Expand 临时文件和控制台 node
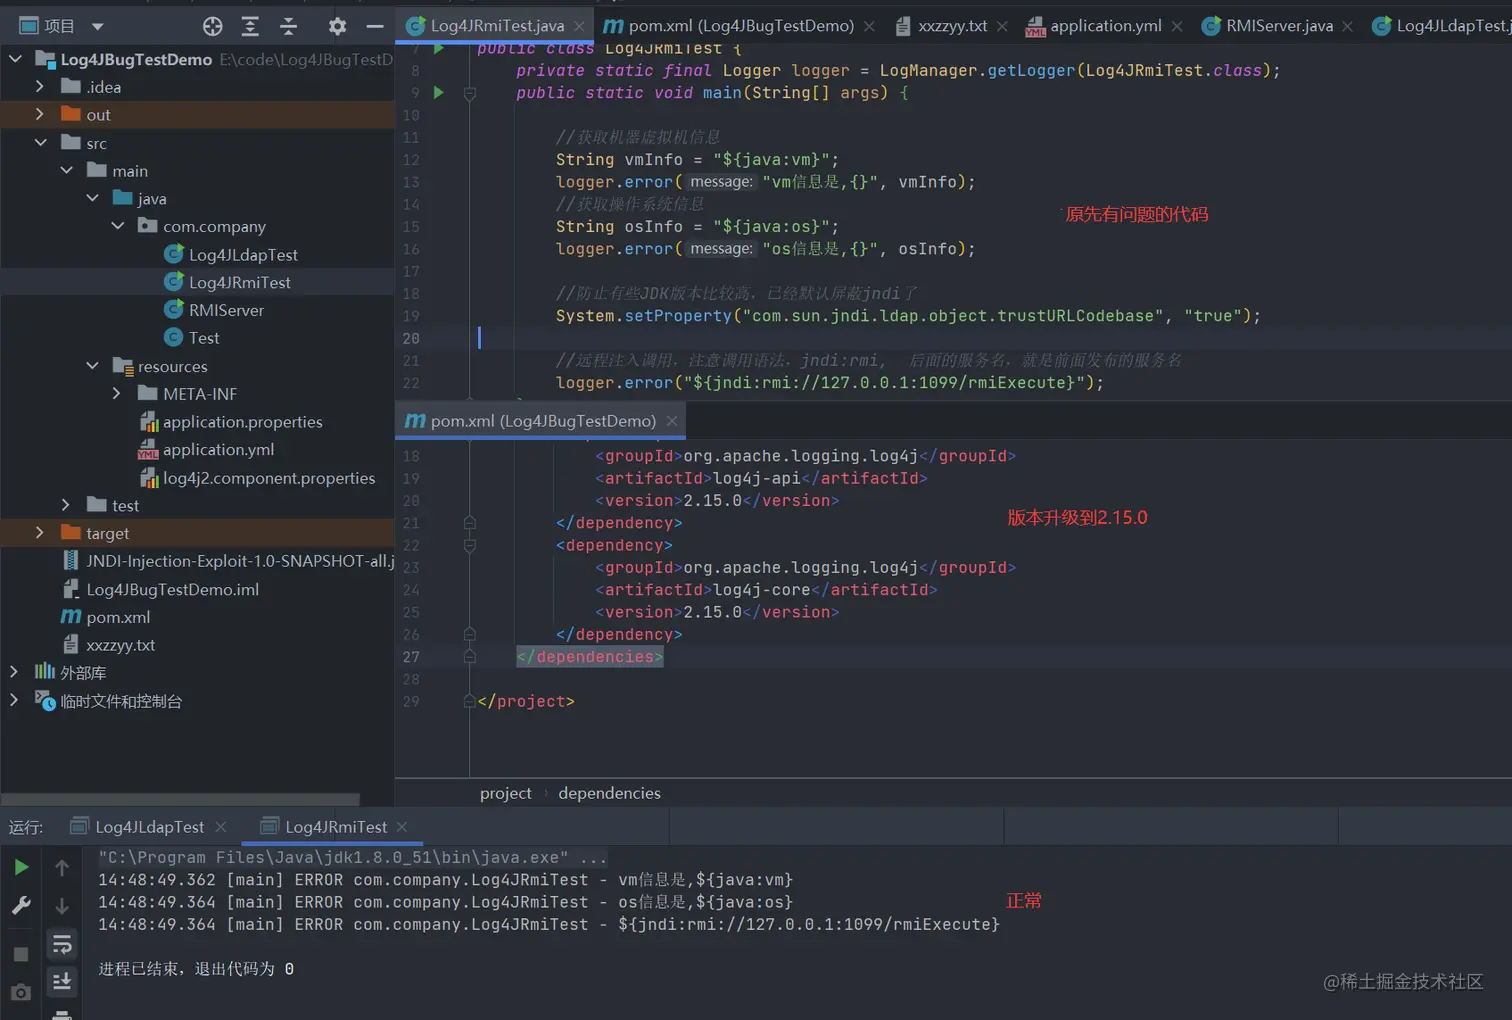 (14, 700)
